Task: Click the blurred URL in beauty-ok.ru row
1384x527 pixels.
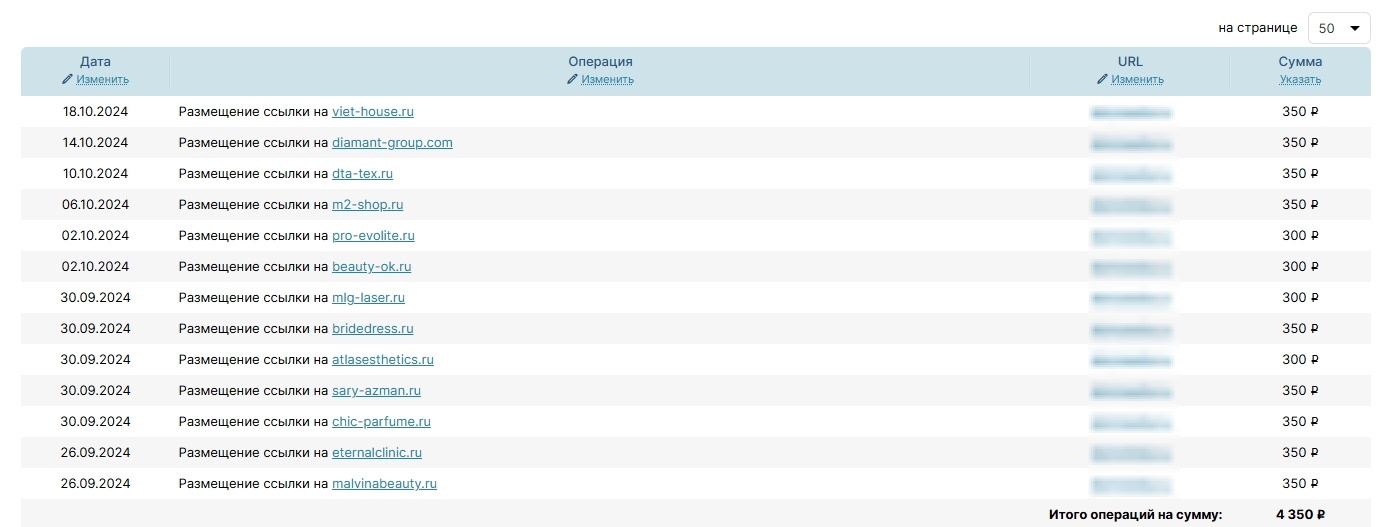Action: click(x=1131, y=267)
